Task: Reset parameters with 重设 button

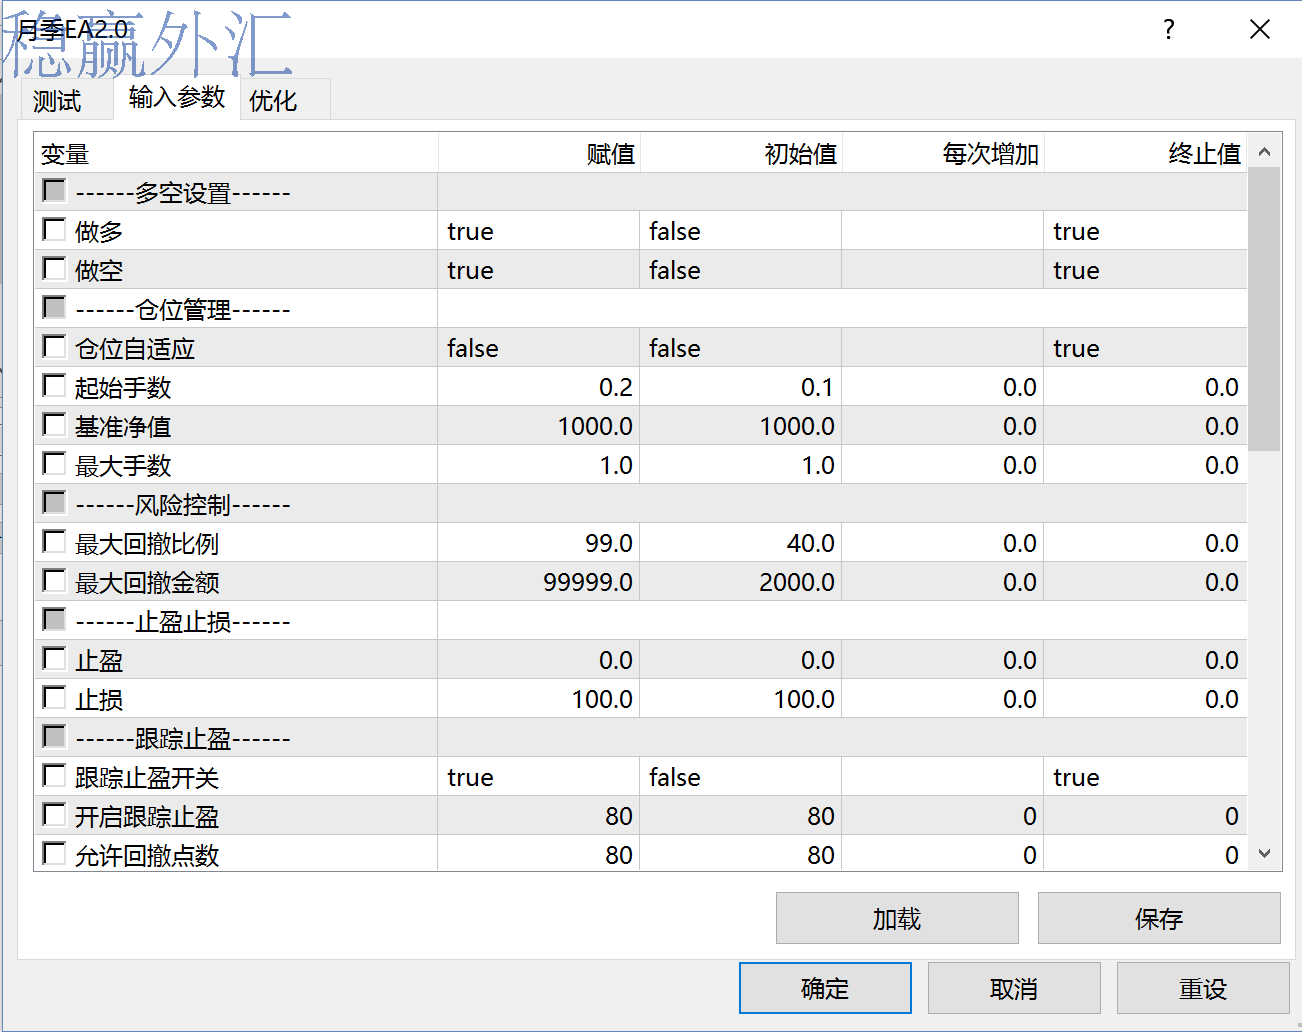Action: coord(1203,988)
